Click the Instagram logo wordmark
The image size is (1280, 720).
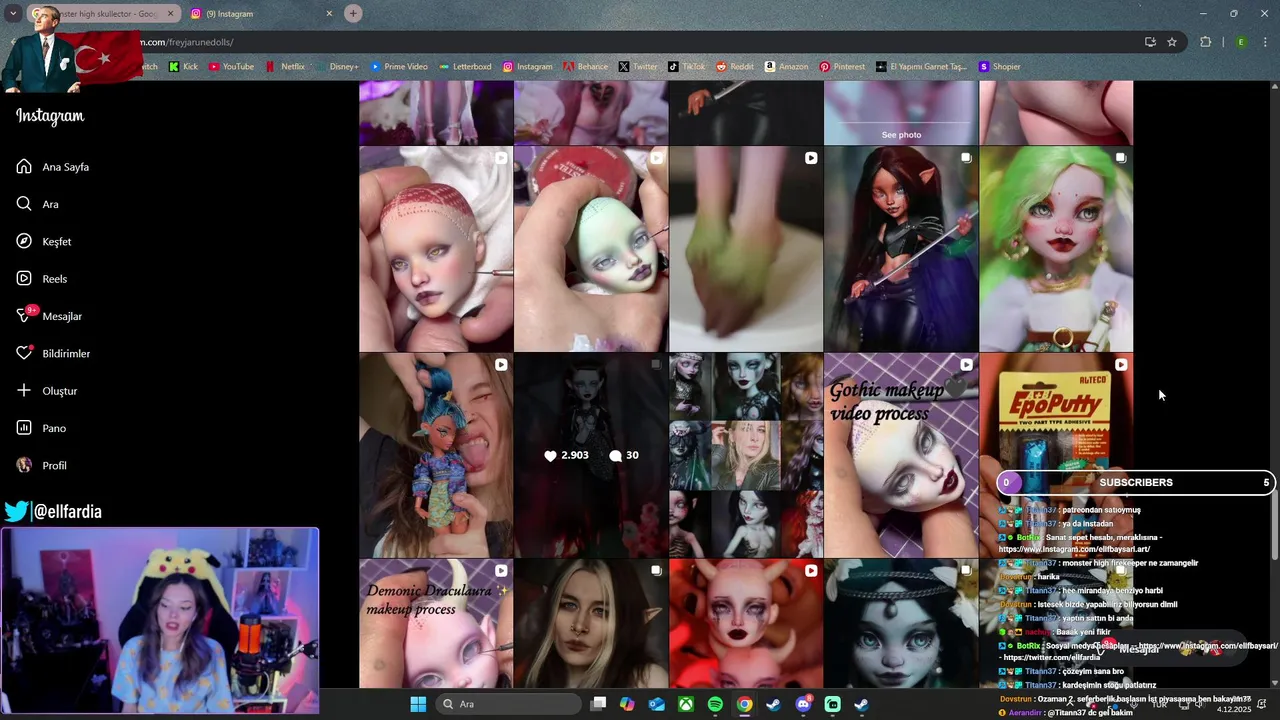tap(50, 116)
